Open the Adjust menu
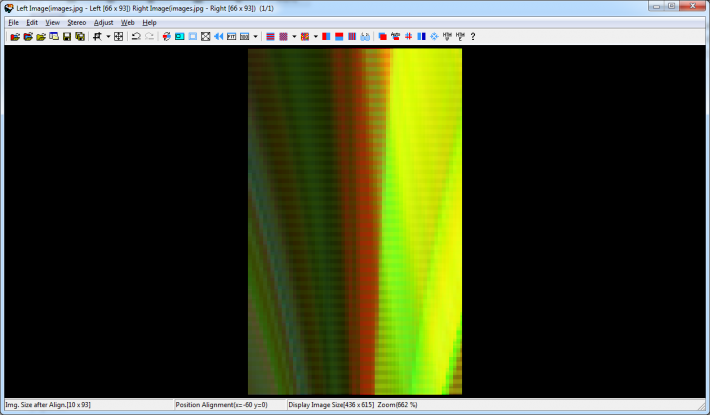 click(103, 23)
